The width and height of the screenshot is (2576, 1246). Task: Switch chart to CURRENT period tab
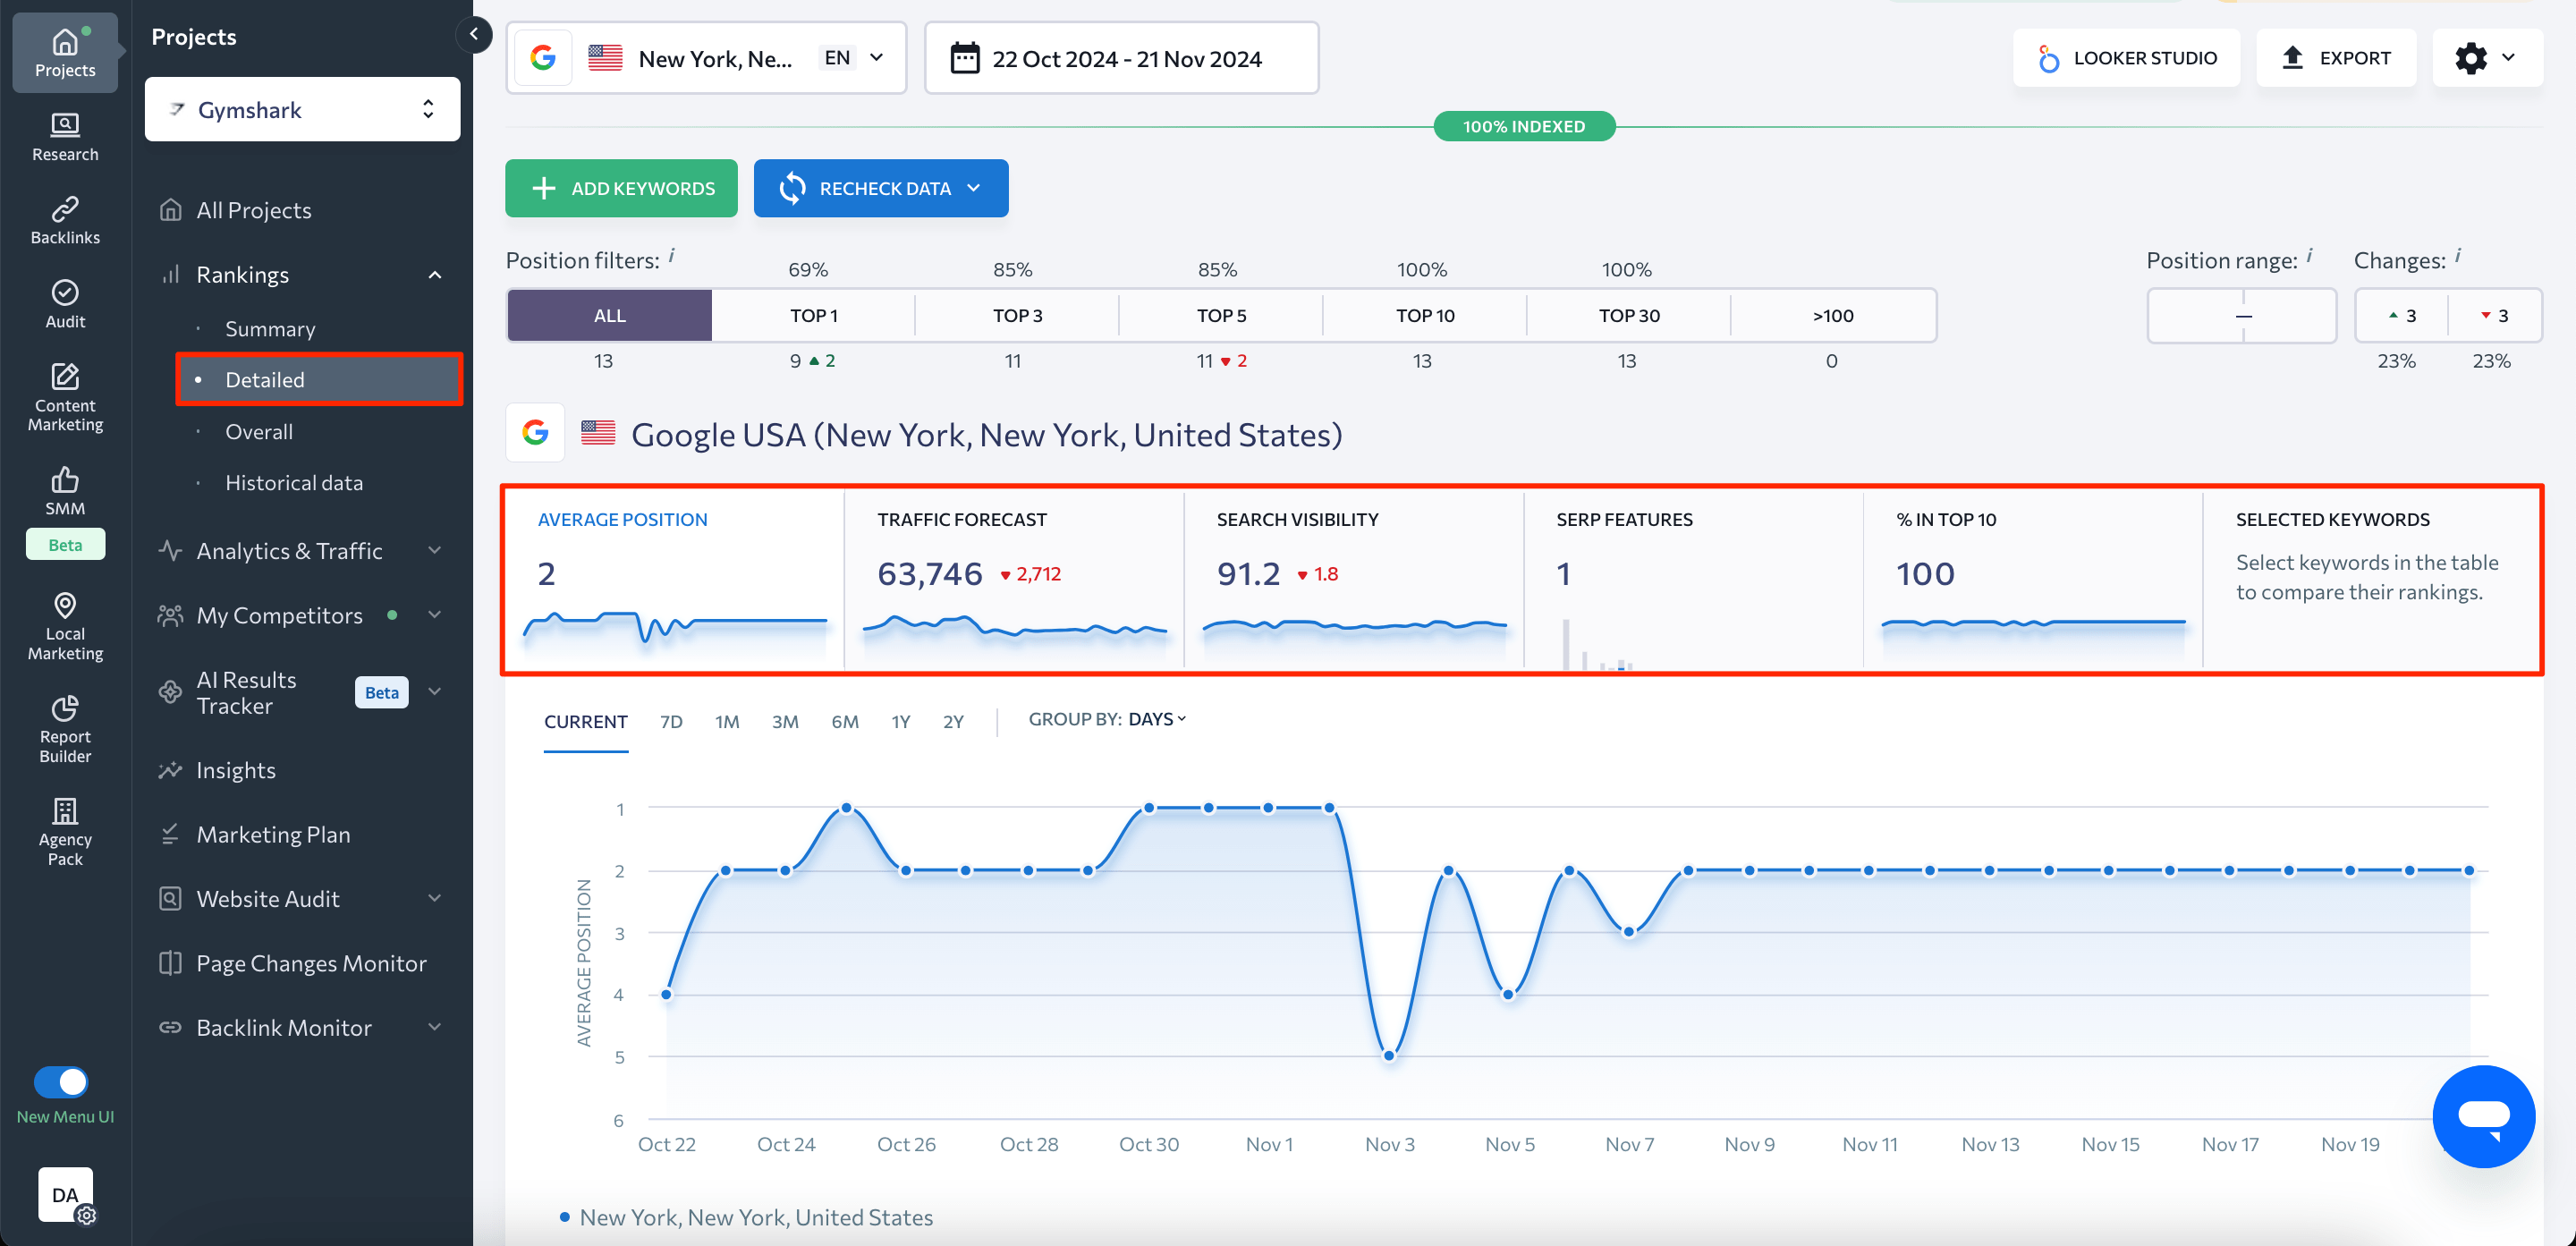(x=585, y=721)
